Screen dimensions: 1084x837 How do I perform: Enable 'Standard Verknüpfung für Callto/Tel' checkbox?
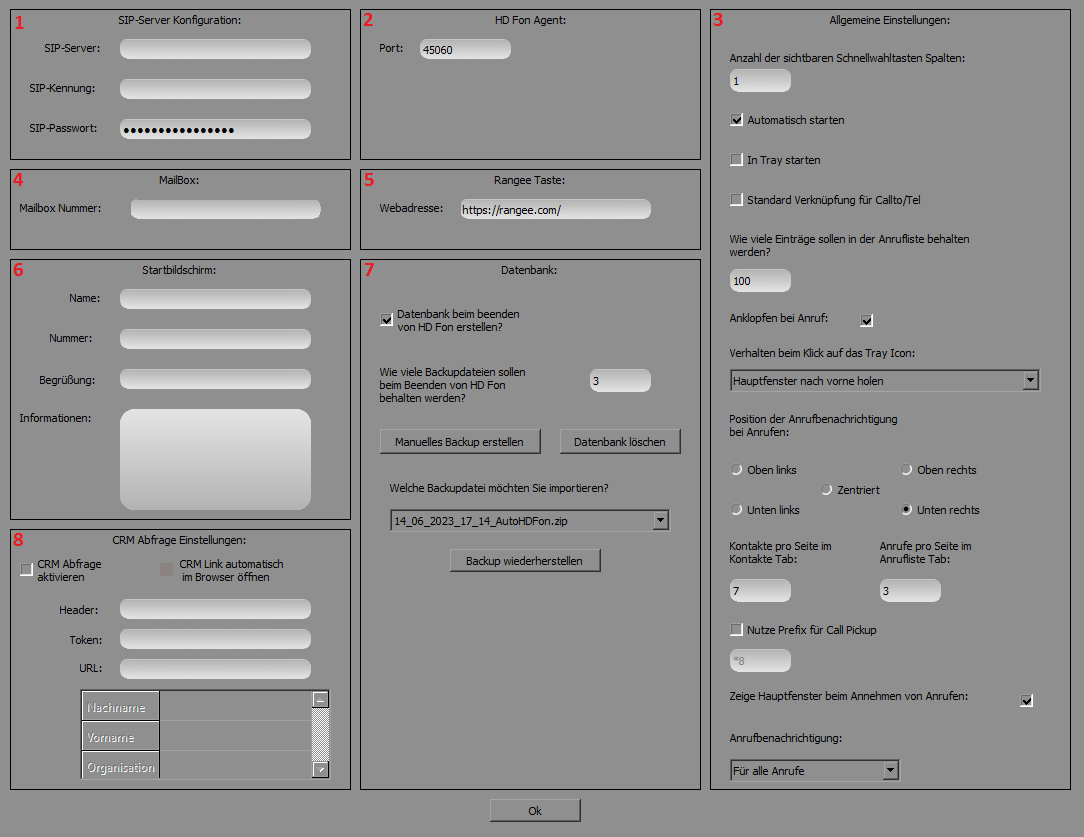[737, 200]
